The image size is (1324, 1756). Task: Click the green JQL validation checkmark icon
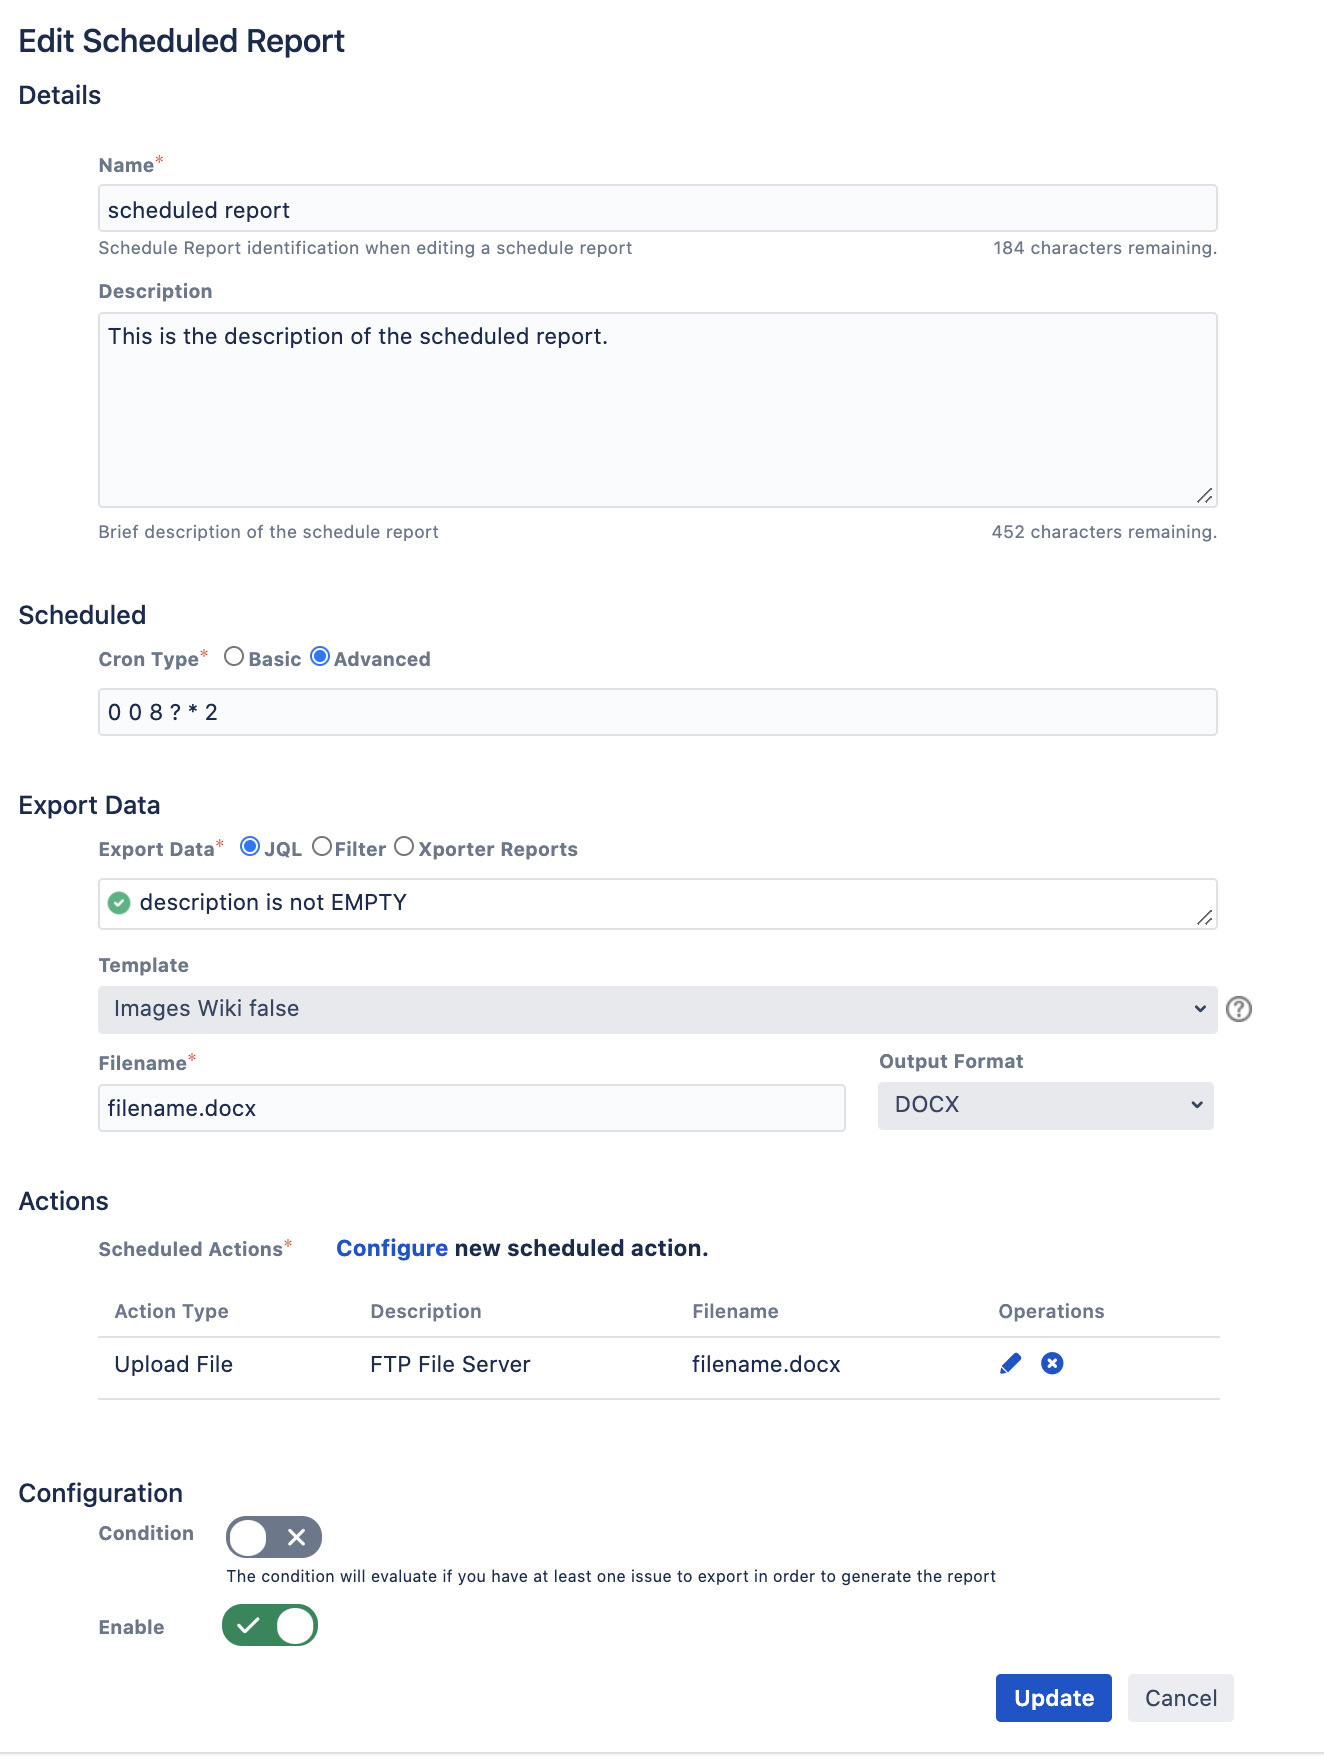pyautogui.click(x=119, y=903)
